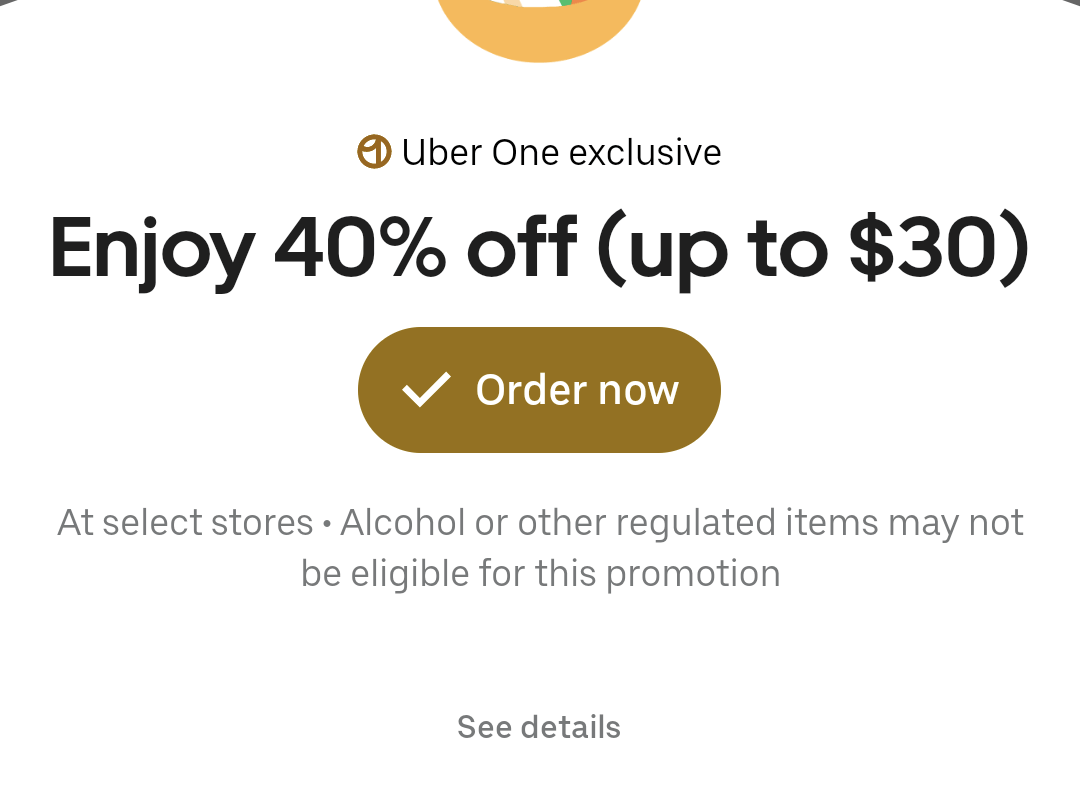Click the Uber One exclusive label

pyautogui.click(x=561, y=152)
